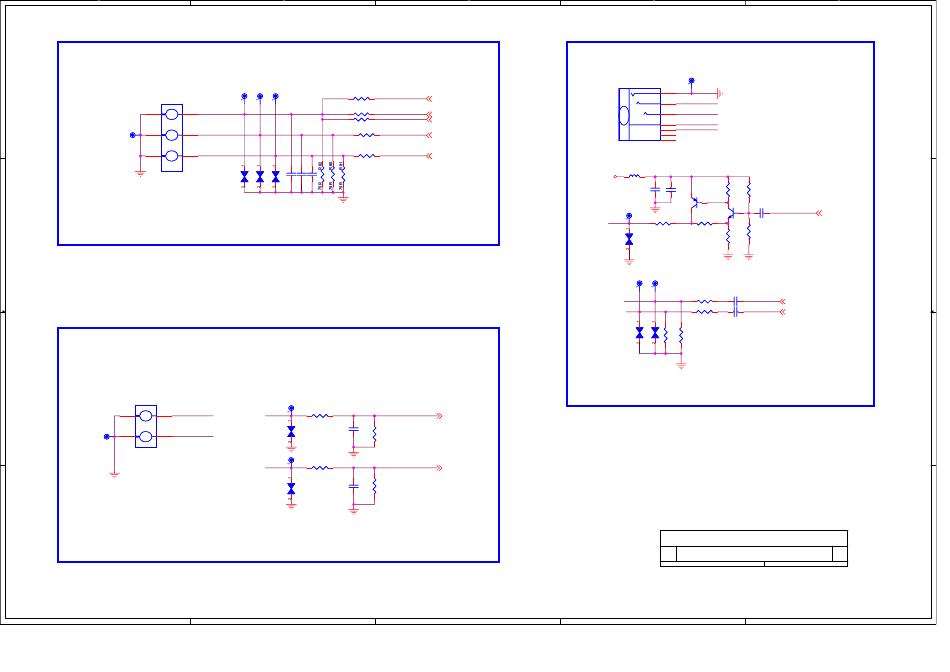Click off-page connector on three-pin connector's bottom line
The image size is (950, 672).
[429, 156]
